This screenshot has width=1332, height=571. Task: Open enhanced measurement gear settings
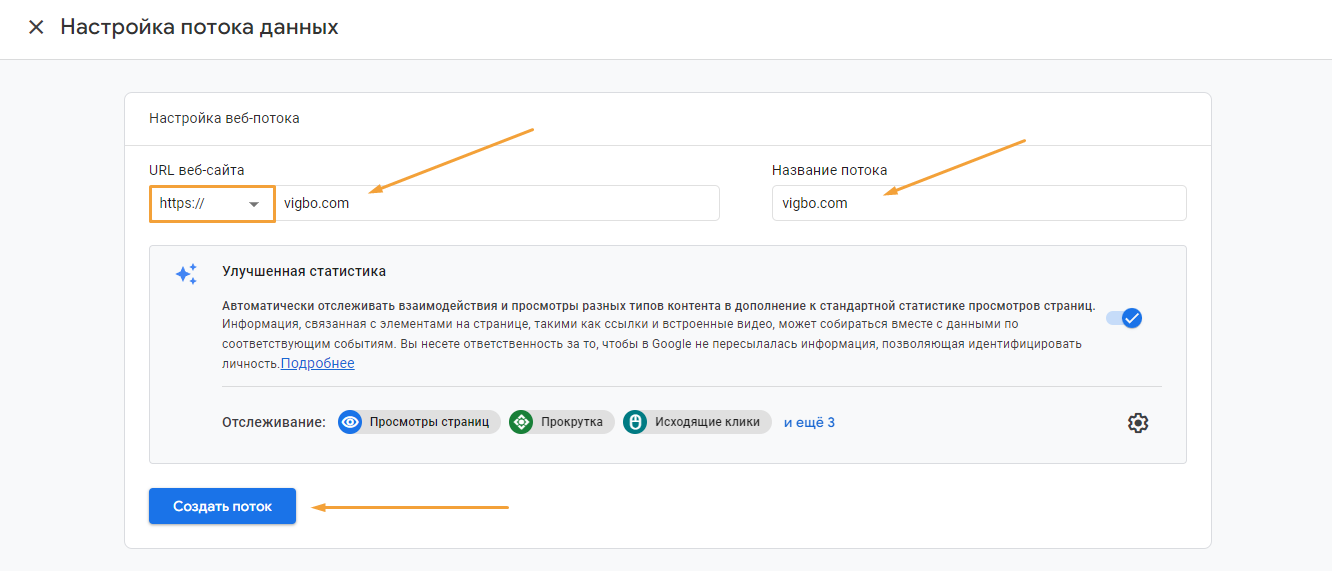(1138, 423)
